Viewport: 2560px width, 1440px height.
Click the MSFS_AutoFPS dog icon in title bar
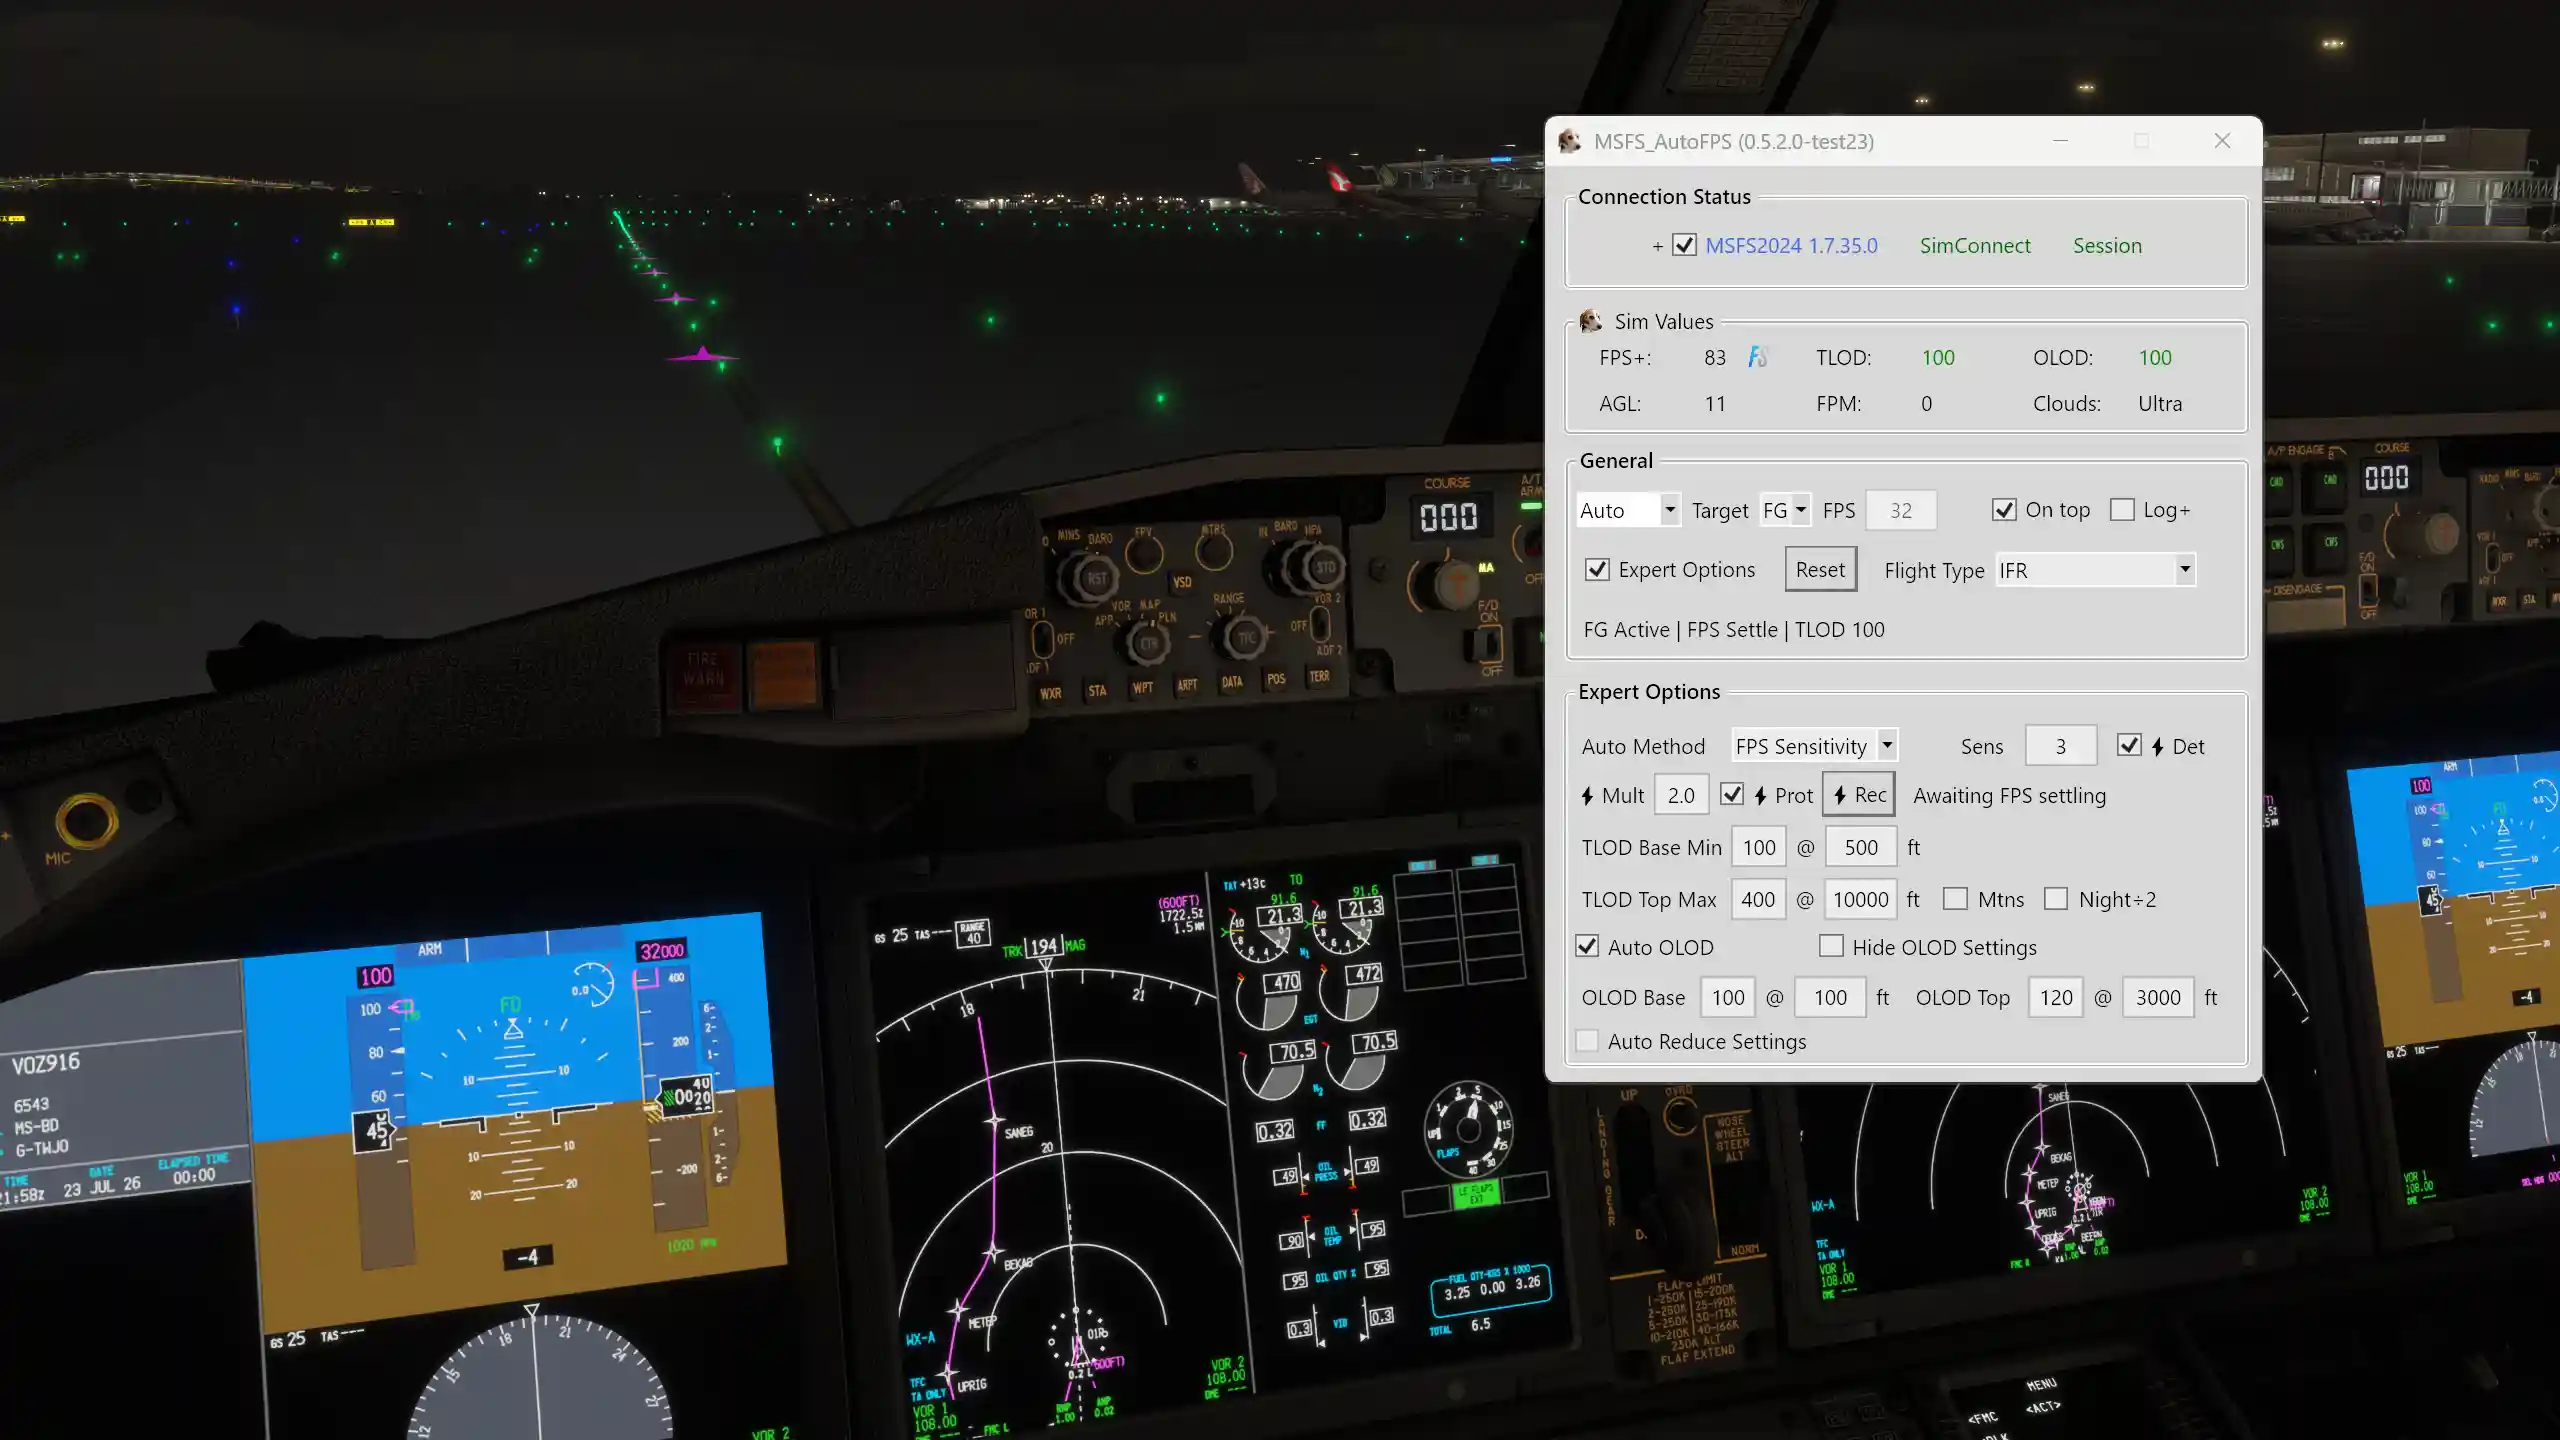[x=1570, y=141]
